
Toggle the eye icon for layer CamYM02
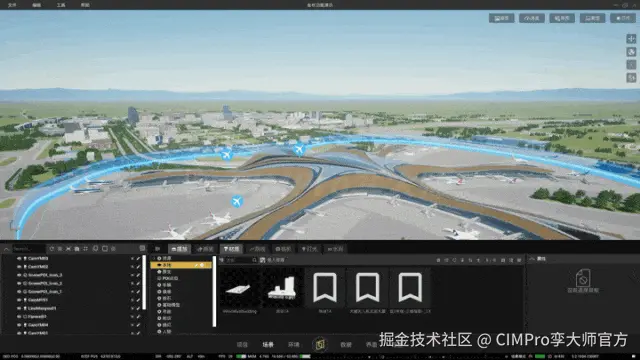coord(19,267)
